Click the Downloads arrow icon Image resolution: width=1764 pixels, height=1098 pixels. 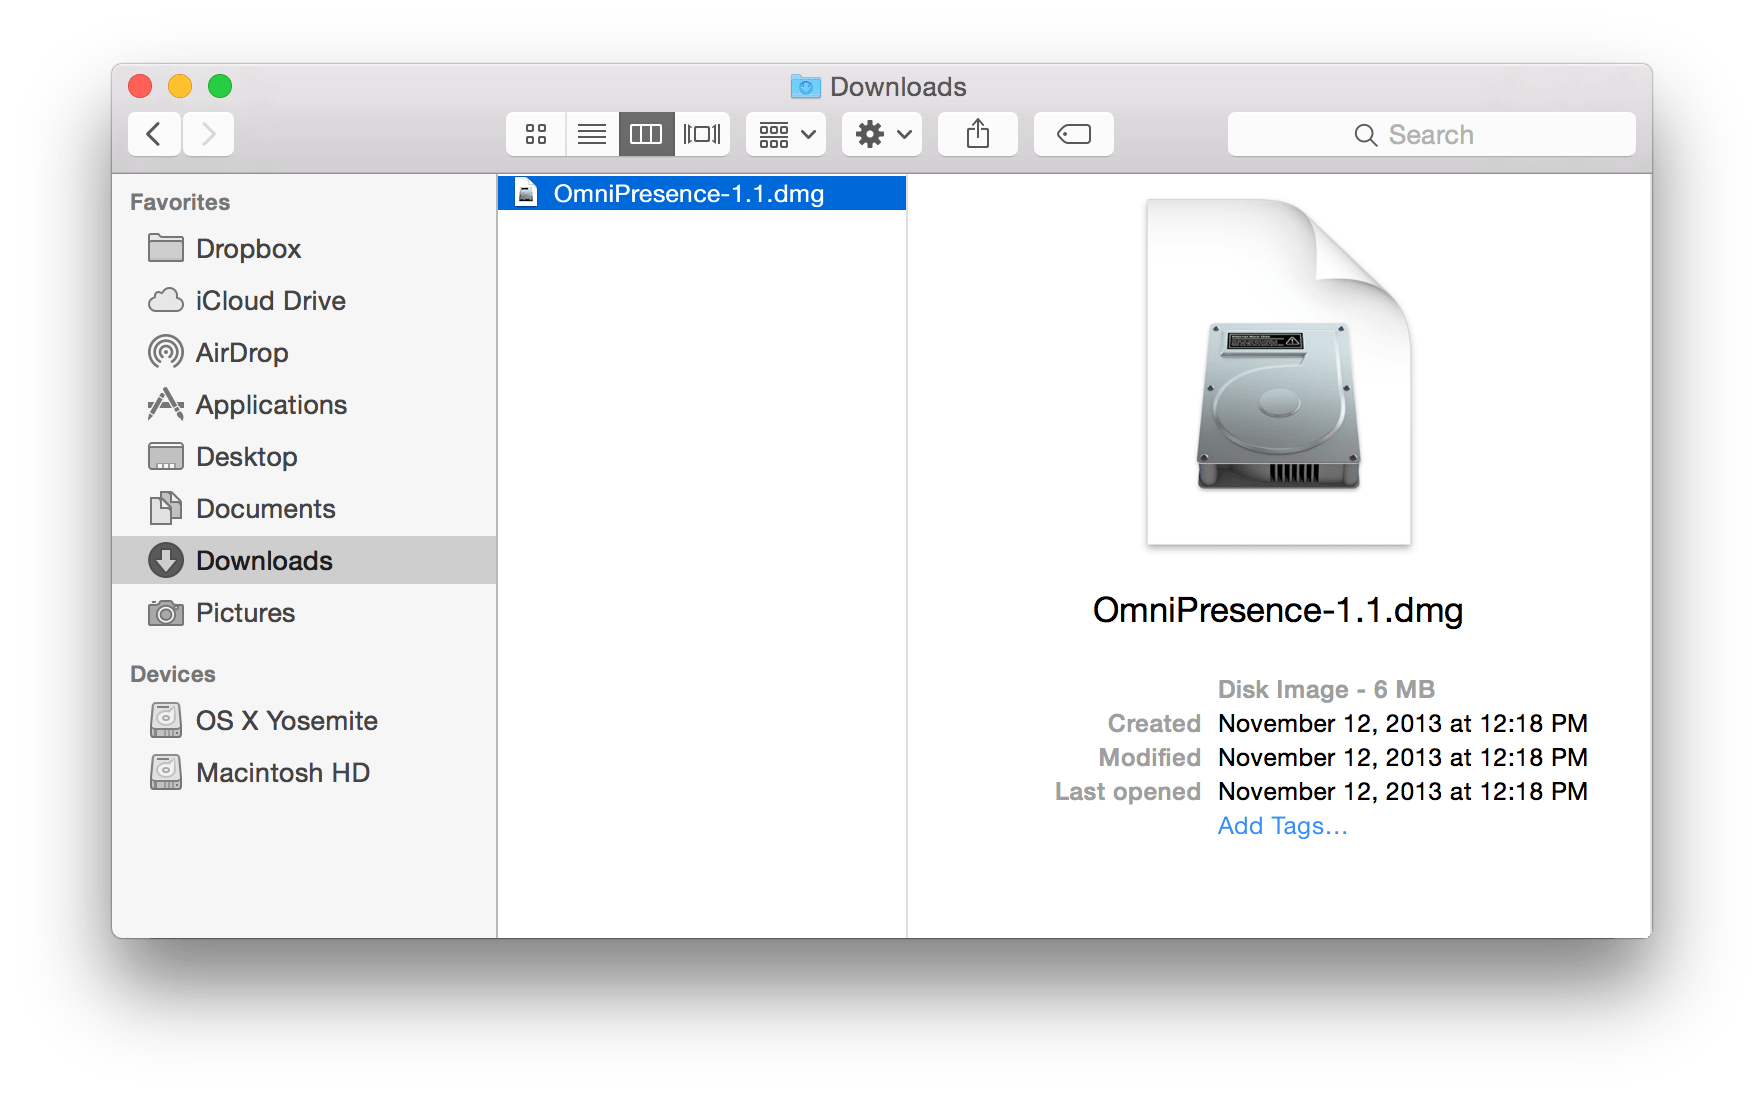pyautogui.click(x=166, y=560)
